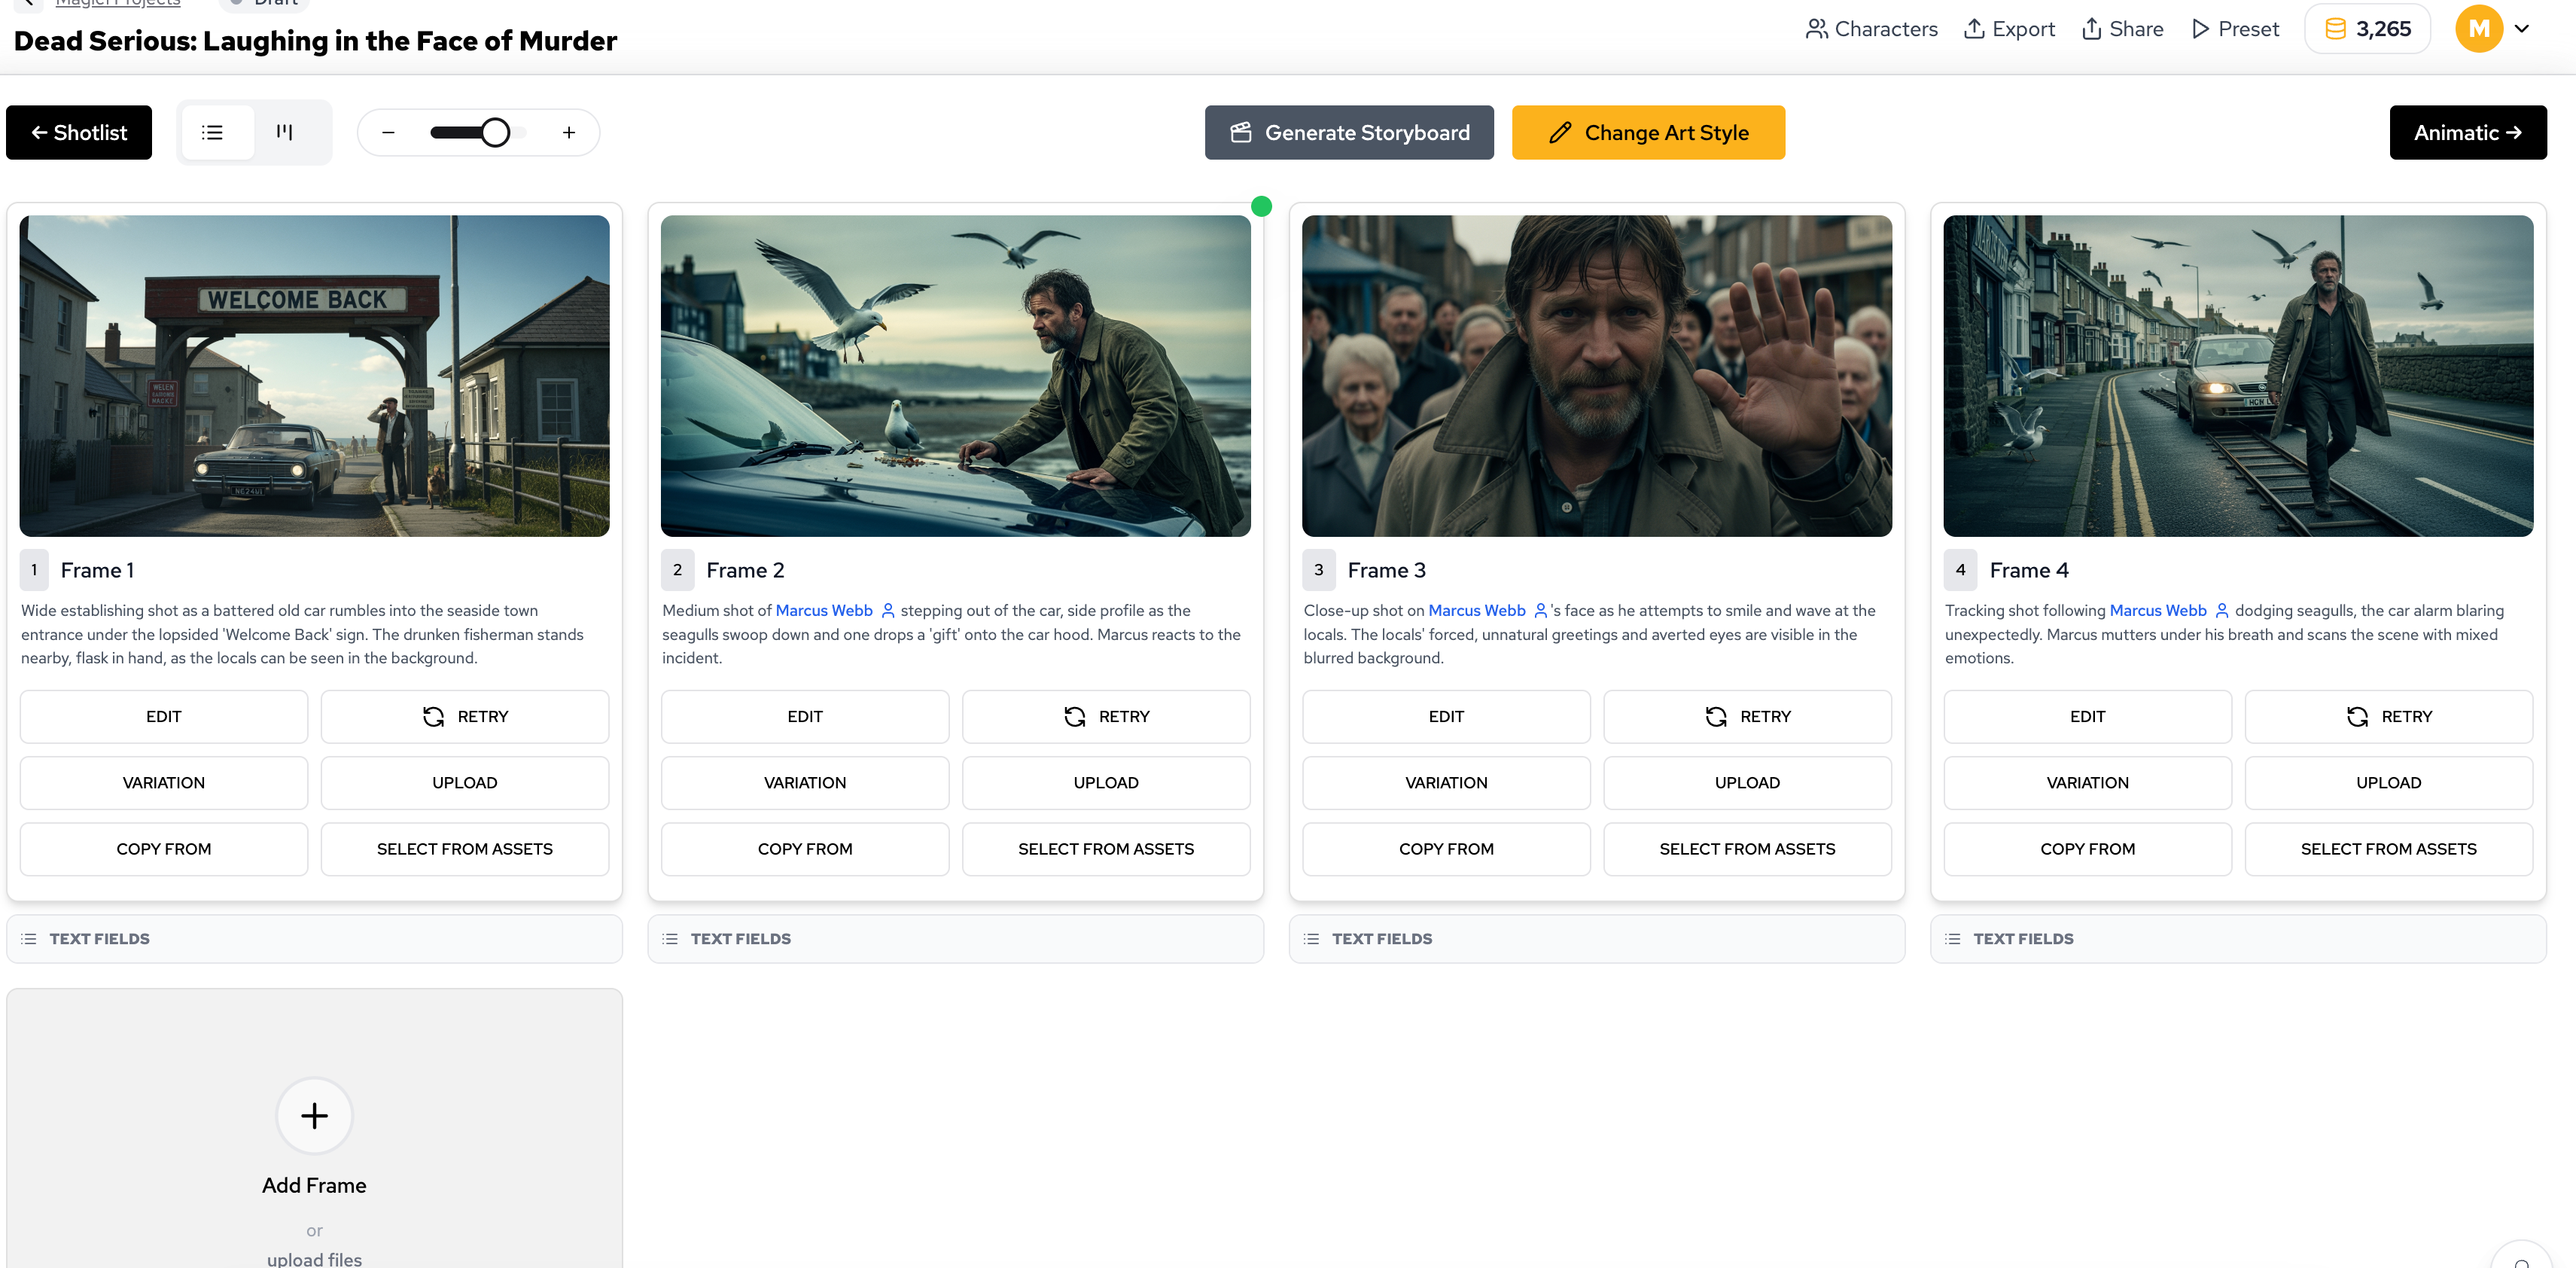Click Generate Storyboard button

[1349, 132]
